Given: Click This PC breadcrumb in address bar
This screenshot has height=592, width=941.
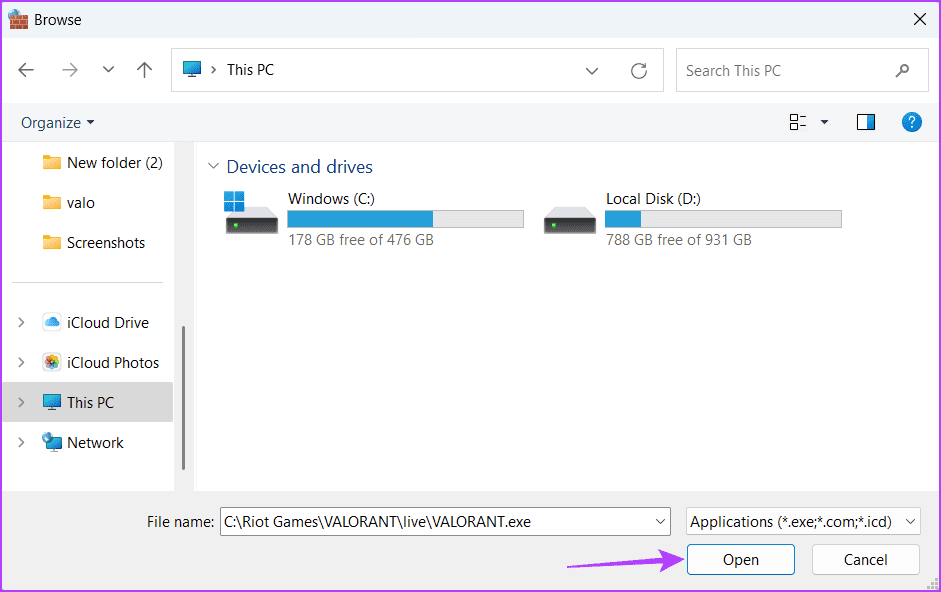Looking at the screenshot, I should [x=250, y=70].
